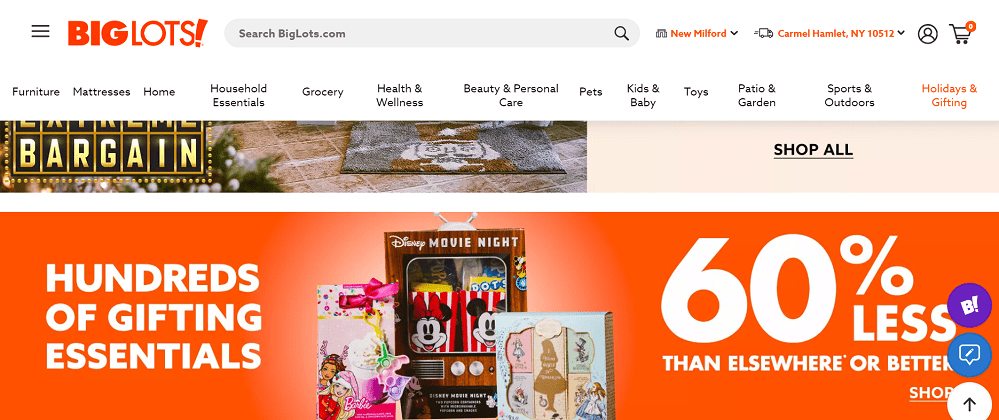Viewport: 999px width, 420px height.
Task: Open the account profile icon
Action: click(928, 33)
